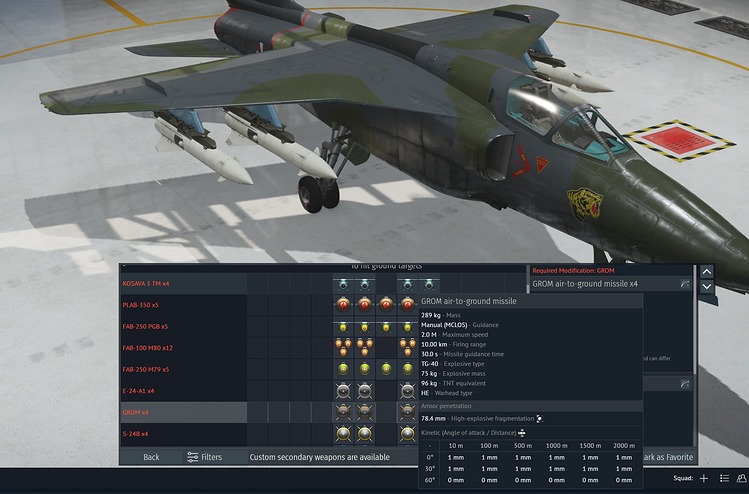Click Mark as Favorite button
749x494 pixels.
pos(668,457)
